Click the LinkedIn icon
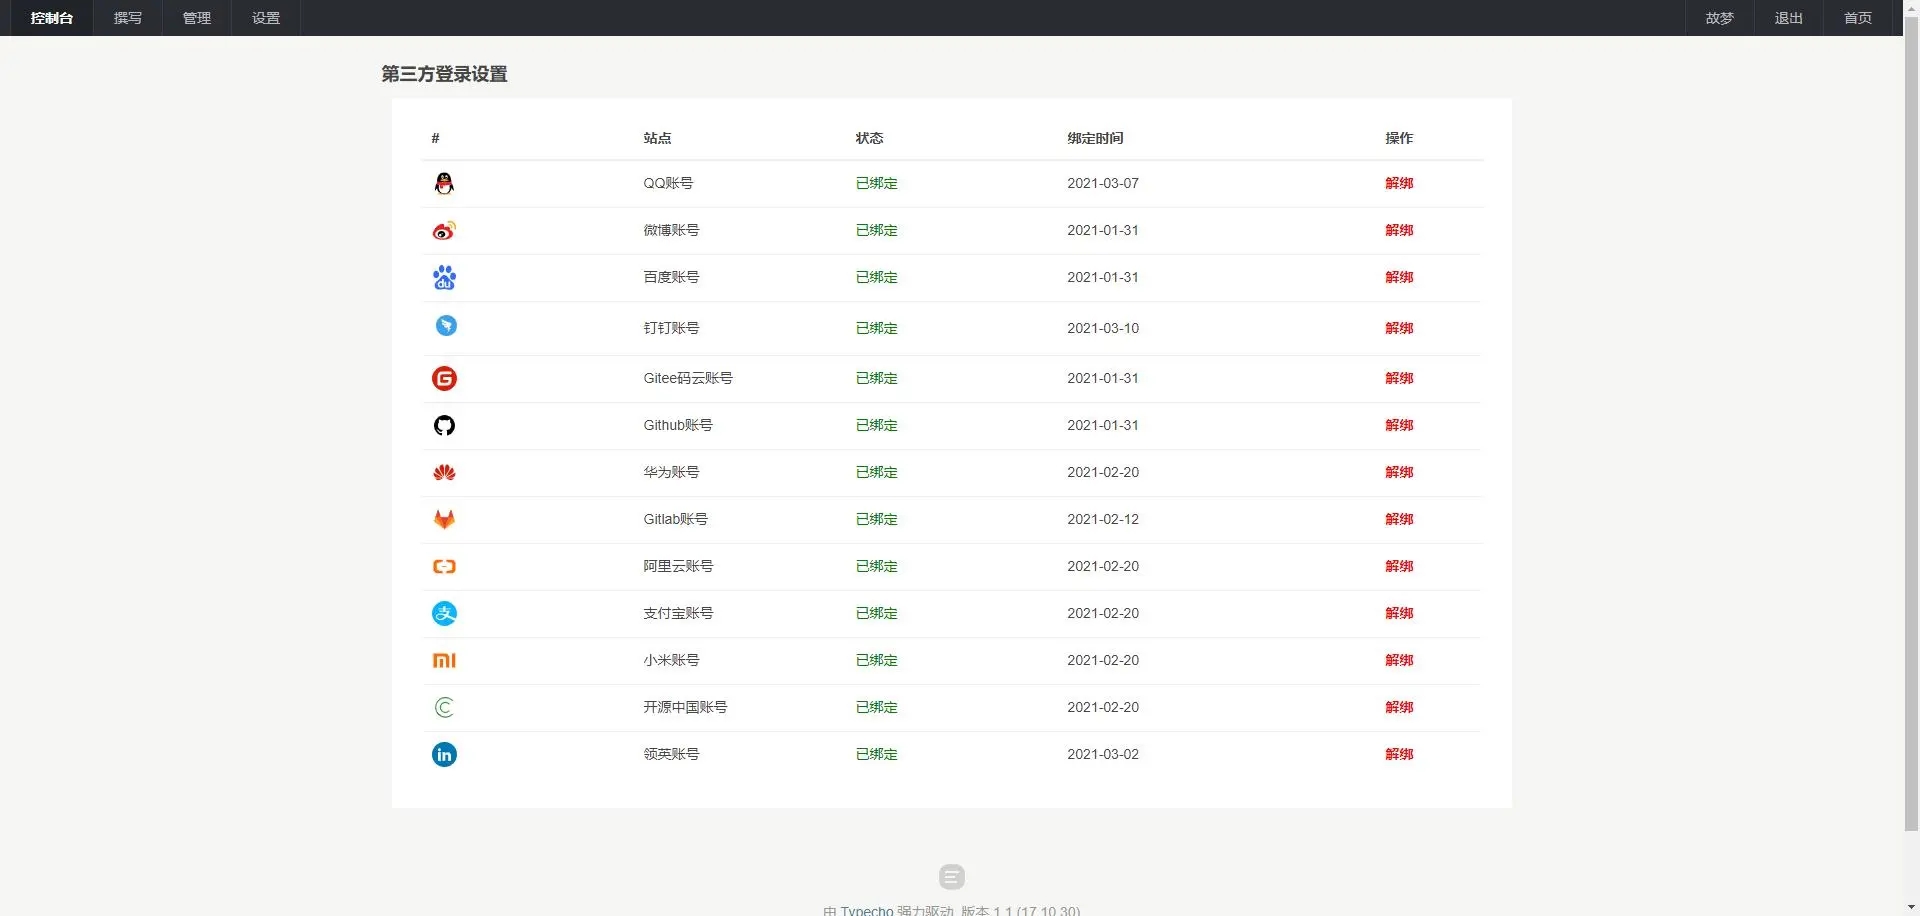The height and width of the screenshot is (916, 1920). click(444, 755)
